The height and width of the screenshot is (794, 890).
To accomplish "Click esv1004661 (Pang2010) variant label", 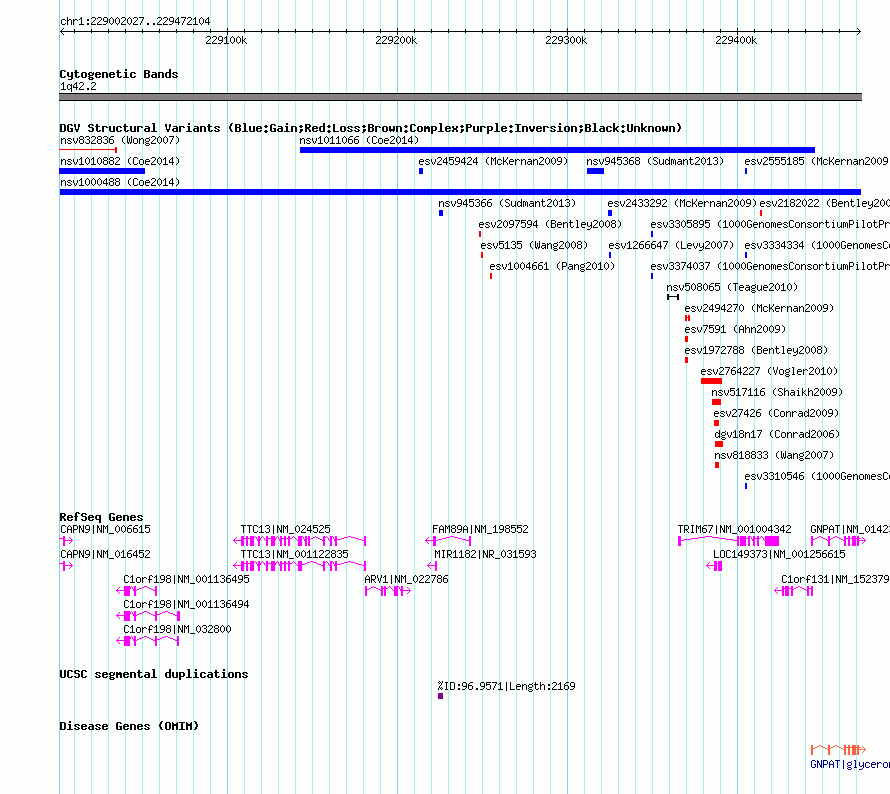I will (552, 266).
